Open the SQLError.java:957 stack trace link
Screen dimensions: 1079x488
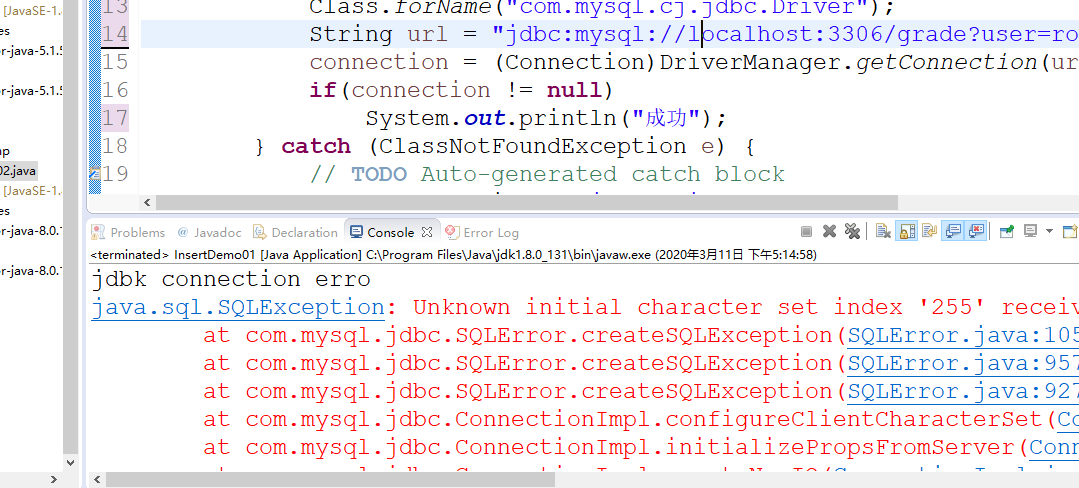pyautogui.click(x=963, y=363)
